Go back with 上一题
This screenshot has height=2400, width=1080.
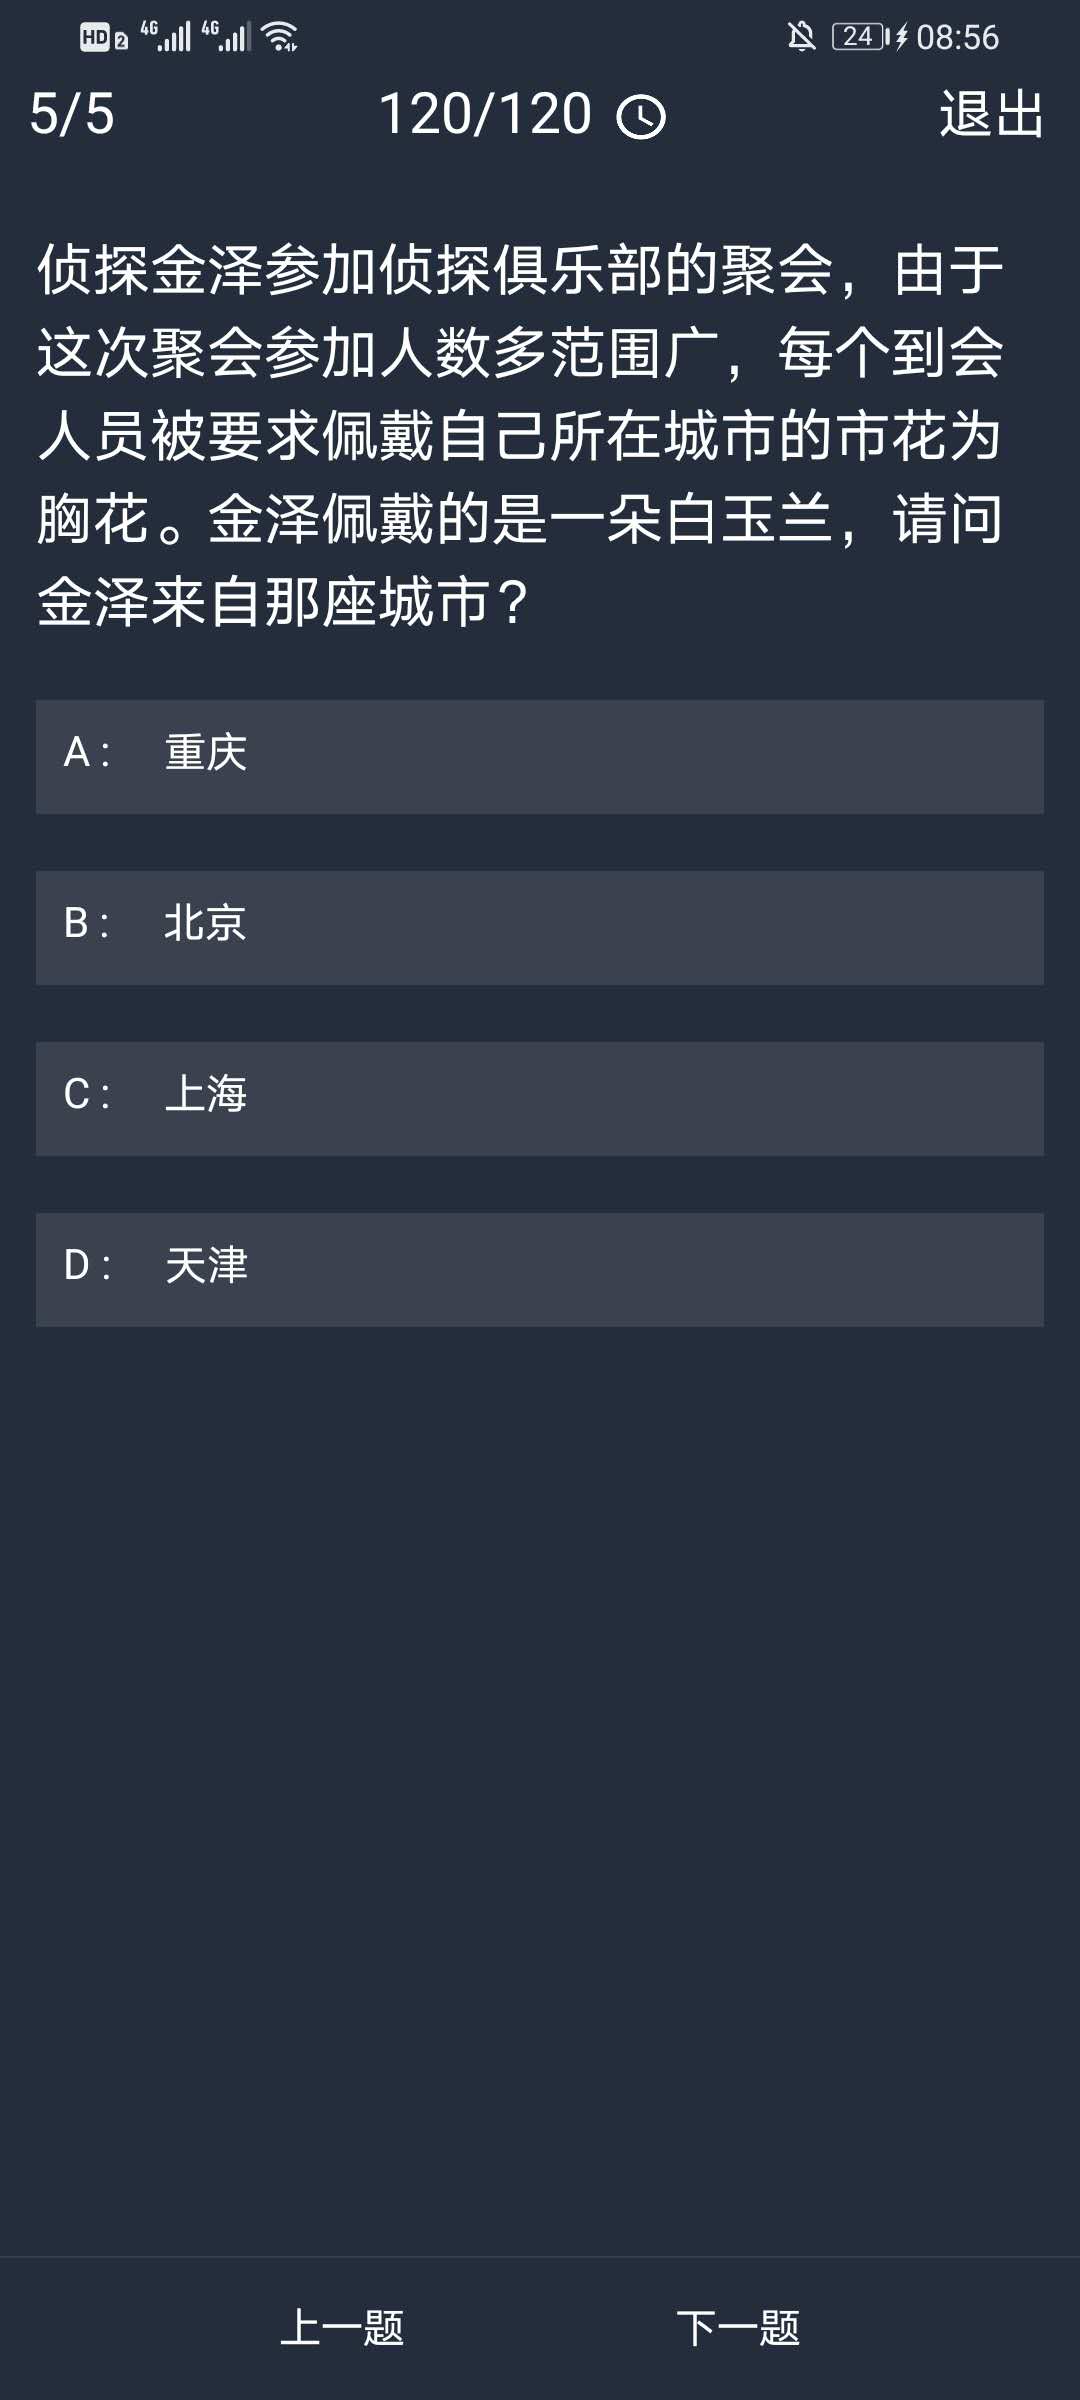[x=342, y=2328]
